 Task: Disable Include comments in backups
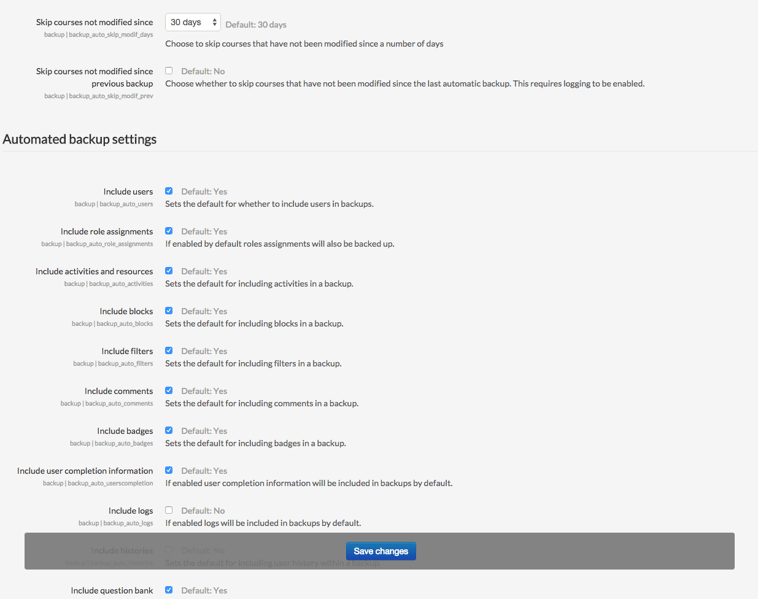(169, 391)
